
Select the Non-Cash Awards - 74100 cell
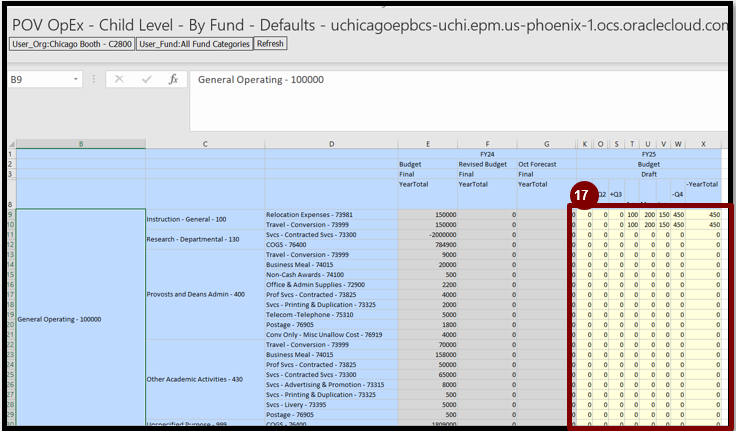pos(331,275)
